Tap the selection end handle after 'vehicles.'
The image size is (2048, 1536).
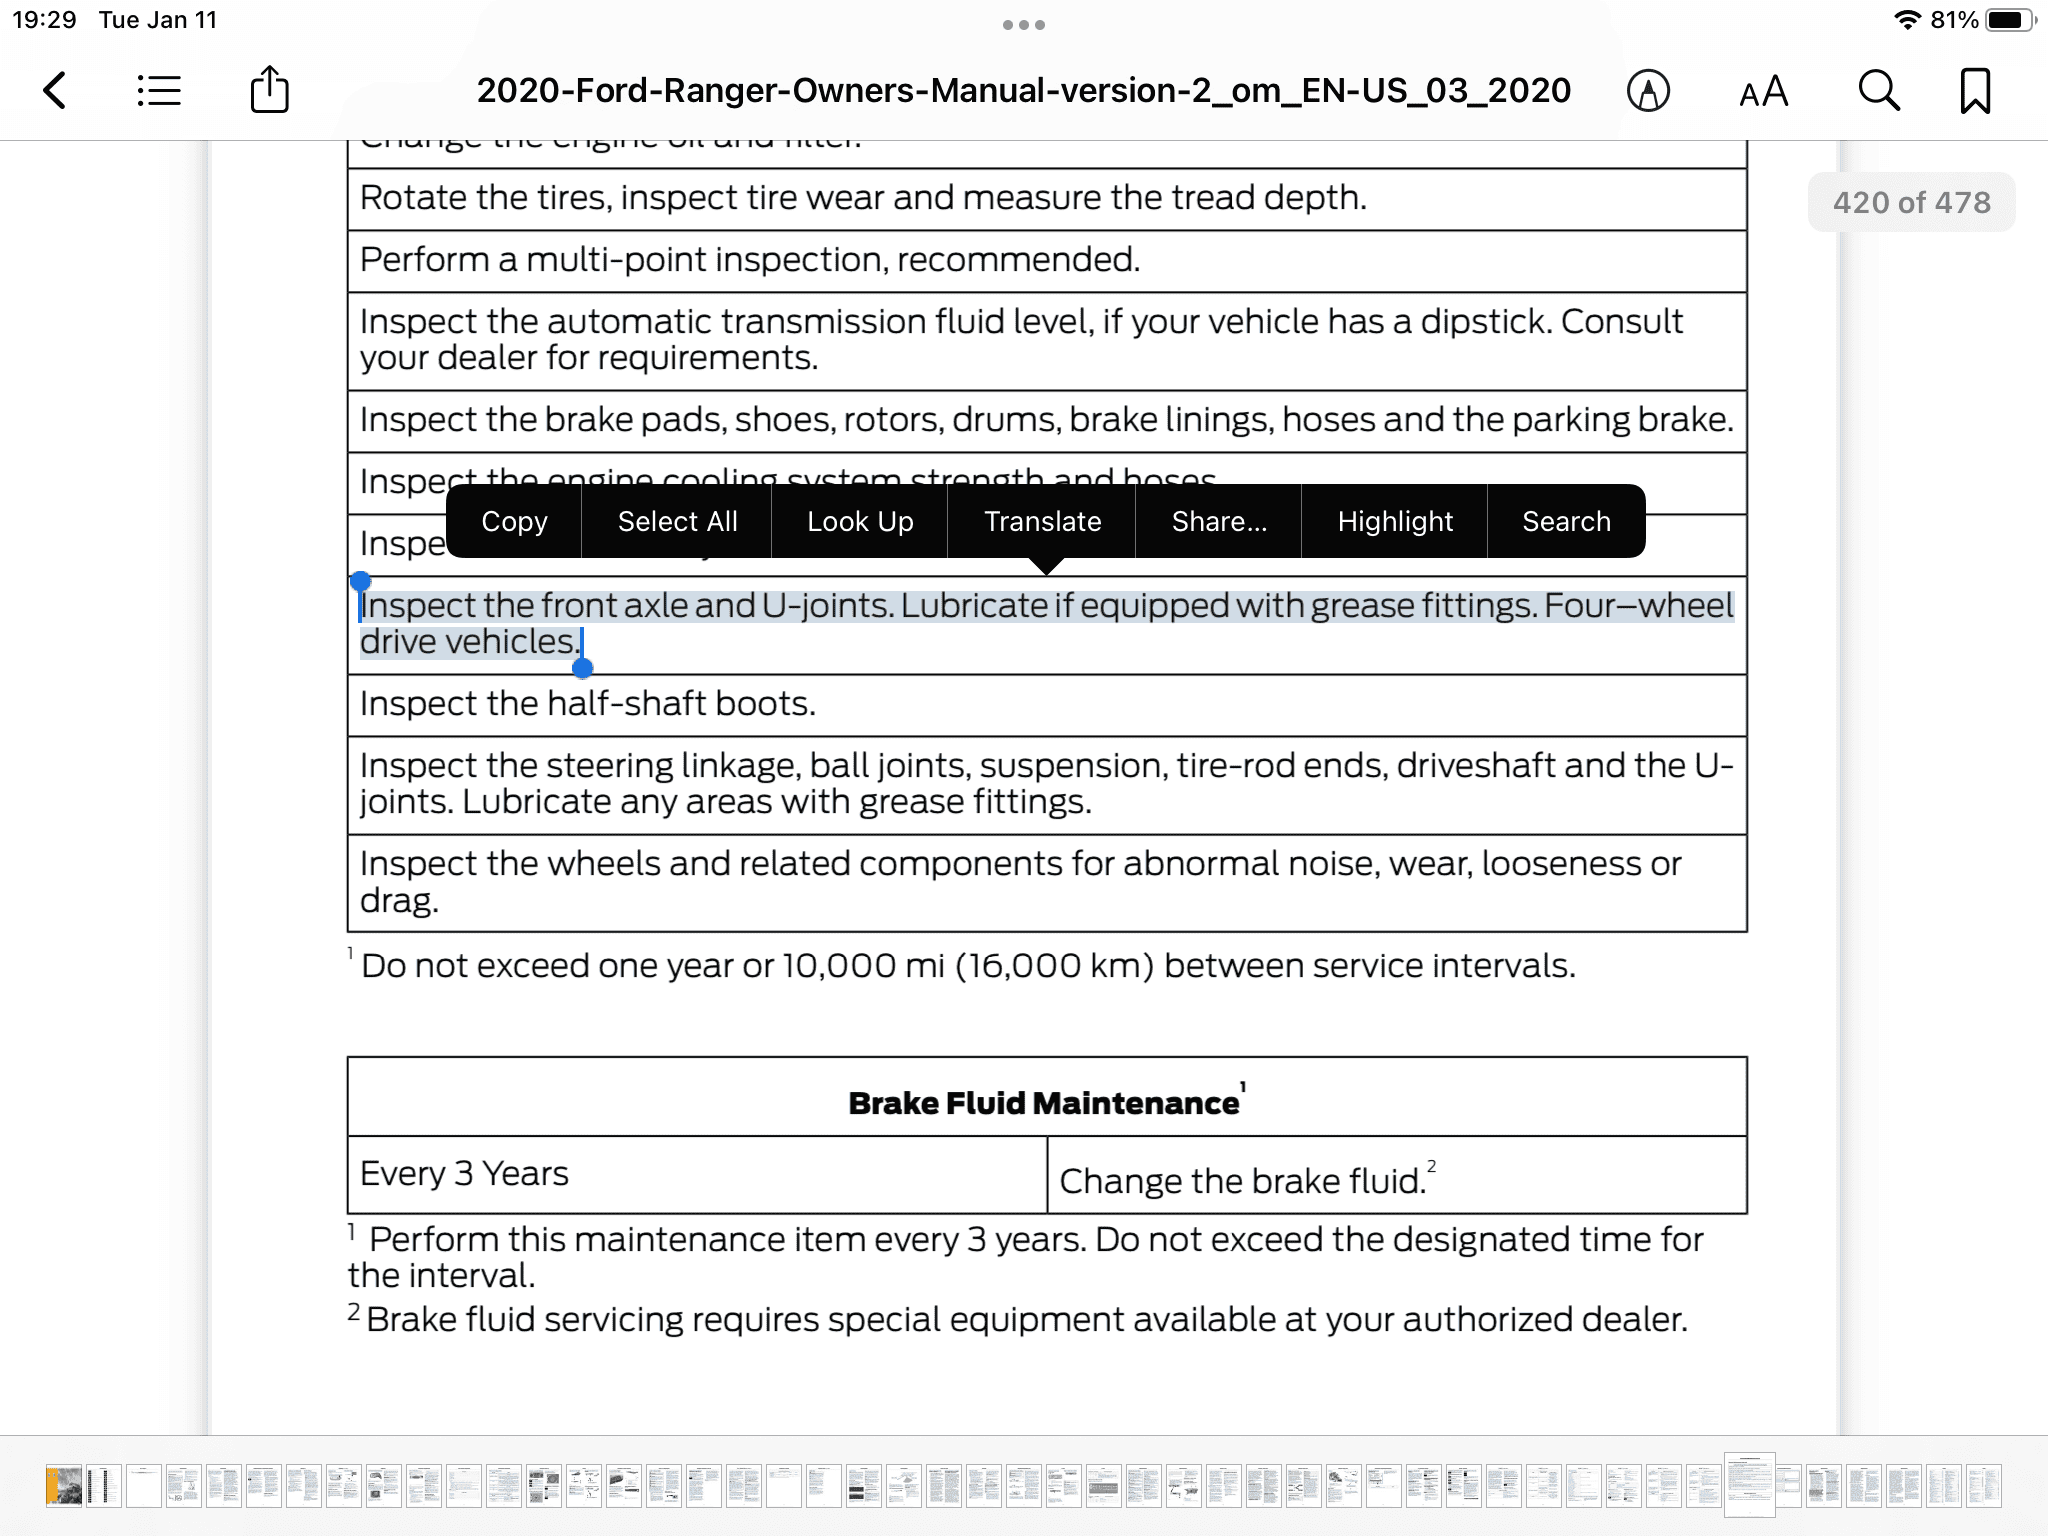[x=583, y=667]
